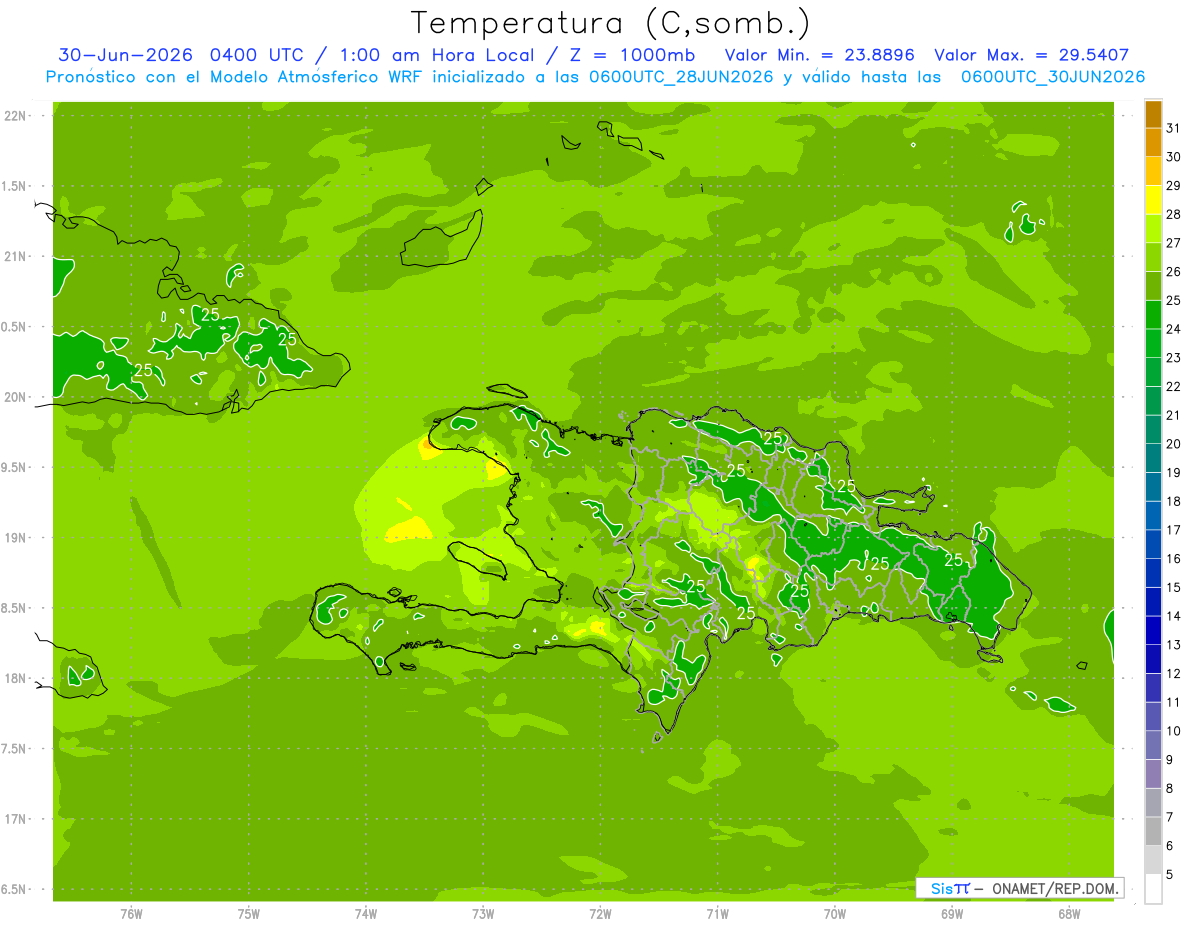Click the '73W' longitude axis label
This screenshot has width=1200, height=927.
pyautogui.click(x=483, y=914)
